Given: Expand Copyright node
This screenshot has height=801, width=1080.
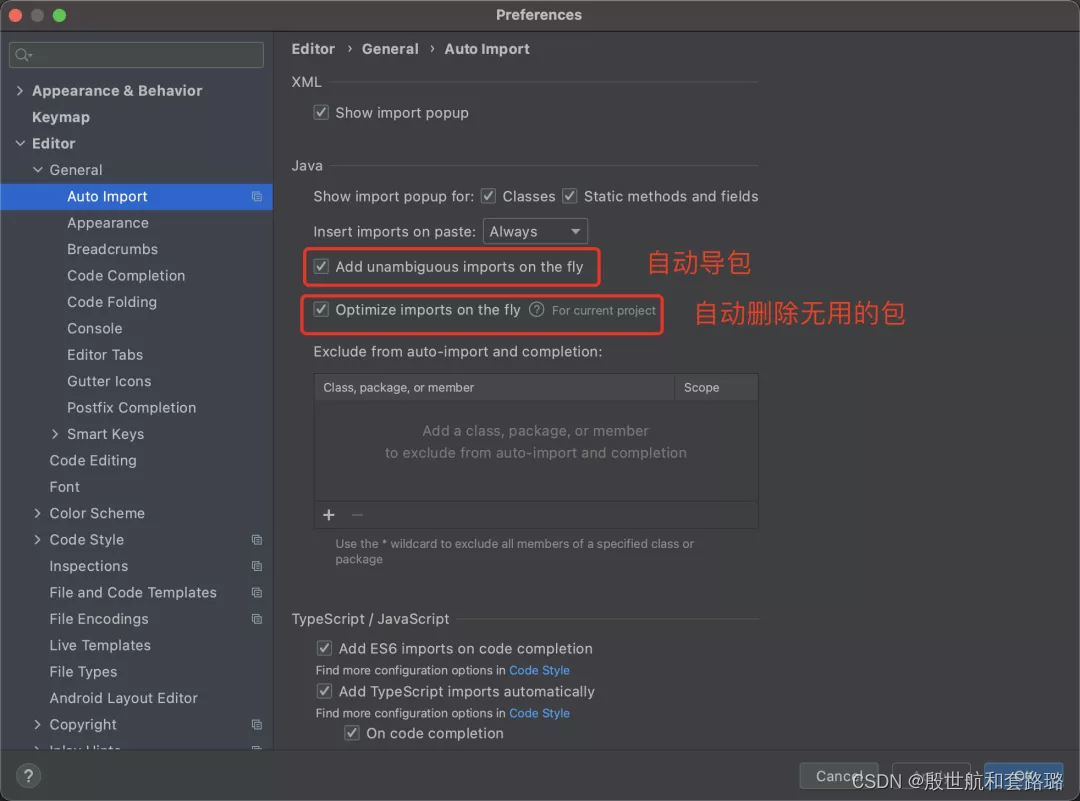Looking at the screenshot, I should 37,725.
